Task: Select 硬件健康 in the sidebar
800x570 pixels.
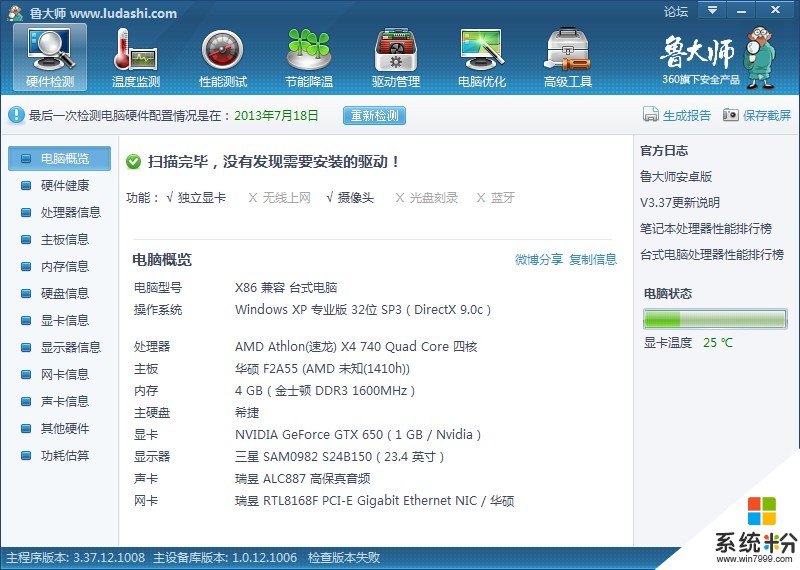Action: tap(64, 185)
